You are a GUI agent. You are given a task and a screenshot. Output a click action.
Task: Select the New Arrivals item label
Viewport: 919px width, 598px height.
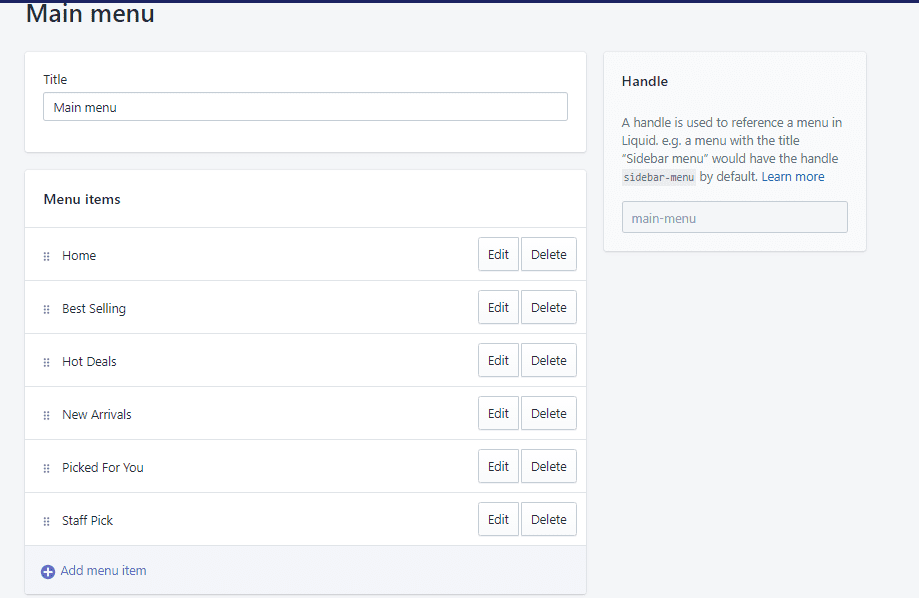coord(97,414)
